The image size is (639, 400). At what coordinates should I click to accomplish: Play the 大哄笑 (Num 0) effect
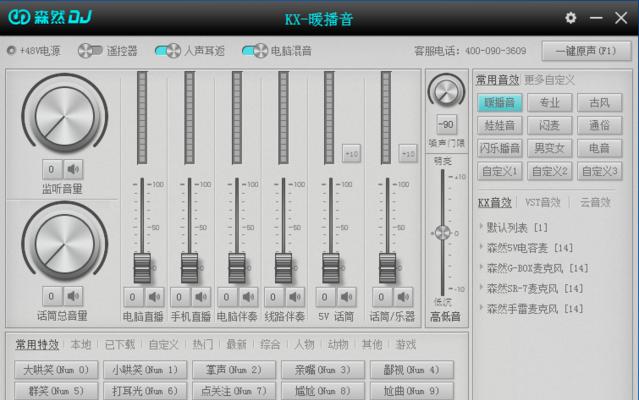pos(56,370)
